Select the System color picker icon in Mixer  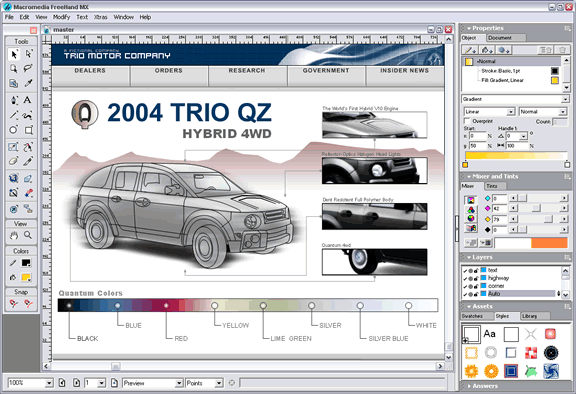pos(471,228)
